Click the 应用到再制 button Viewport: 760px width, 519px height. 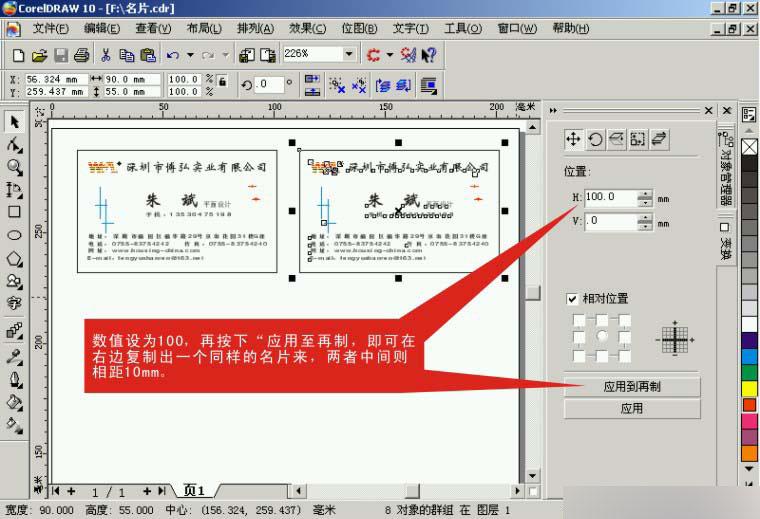632,386
